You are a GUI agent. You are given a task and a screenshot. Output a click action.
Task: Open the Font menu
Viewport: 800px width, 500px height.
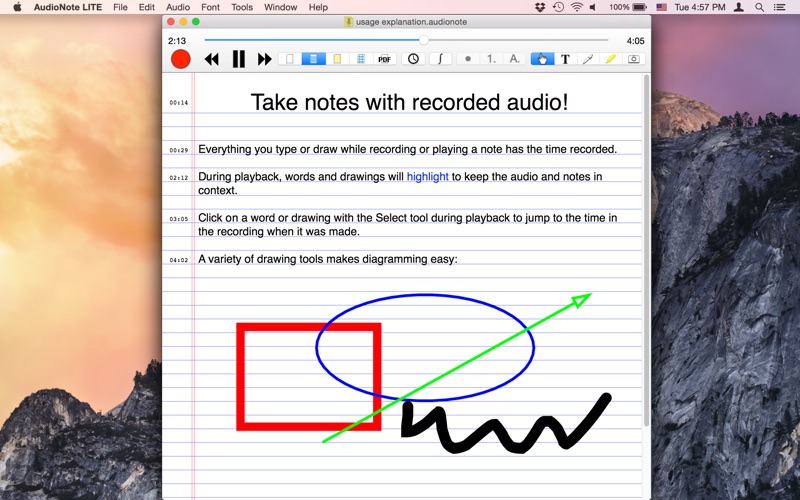click(210, 7)
